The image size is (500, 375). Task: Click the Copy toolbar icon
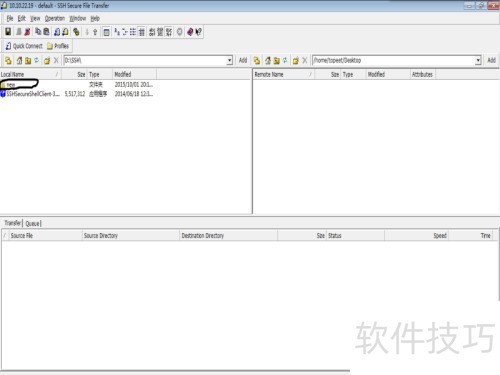coord(38,32)
